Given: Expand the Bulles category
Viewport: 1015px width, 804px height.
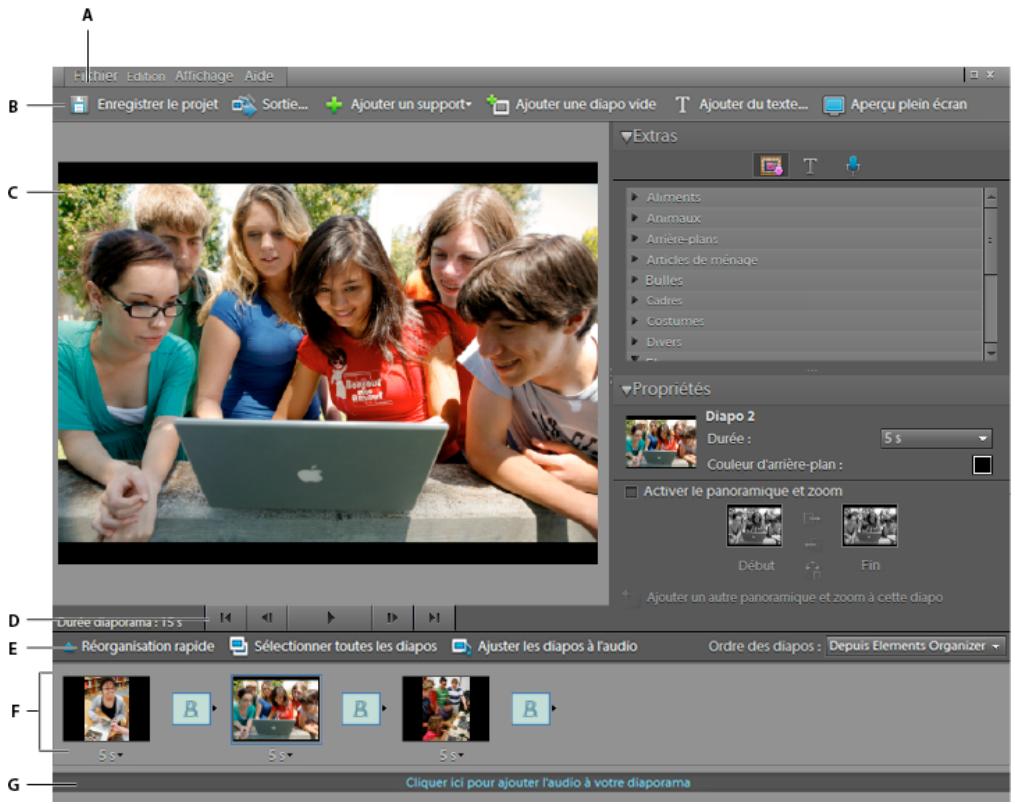Looking at the screenshot, I should tap(635, 280).
